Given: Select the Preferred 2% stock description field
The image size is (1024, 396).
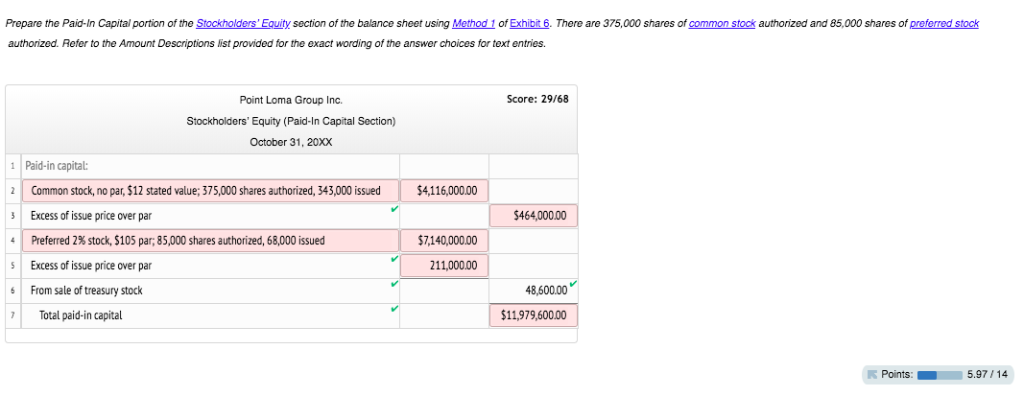Looking at the screenshot, I should 210,240.
